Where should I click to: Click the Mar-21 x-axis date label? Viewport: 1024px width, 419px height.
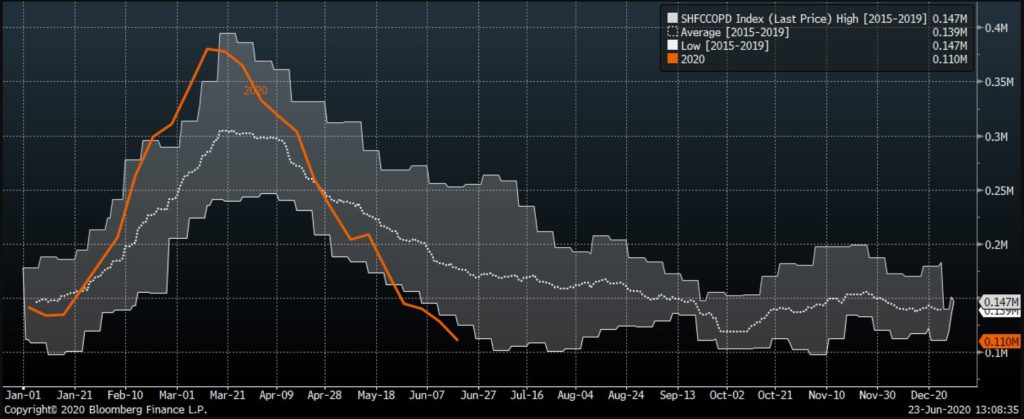click(227, 395)
